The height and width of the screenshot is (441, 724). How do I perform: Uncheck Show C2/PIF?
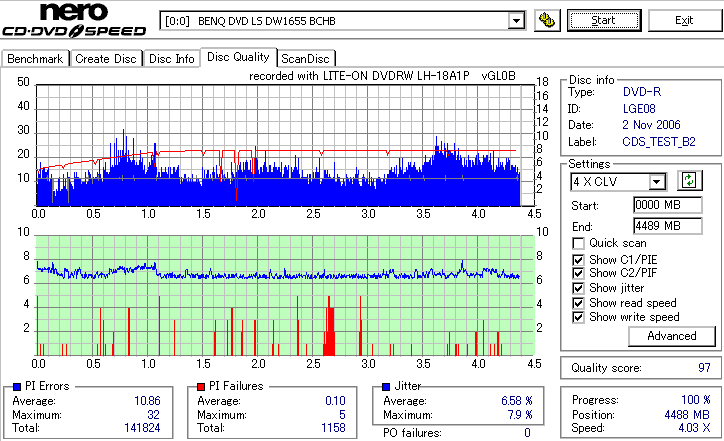pos(578,273)
